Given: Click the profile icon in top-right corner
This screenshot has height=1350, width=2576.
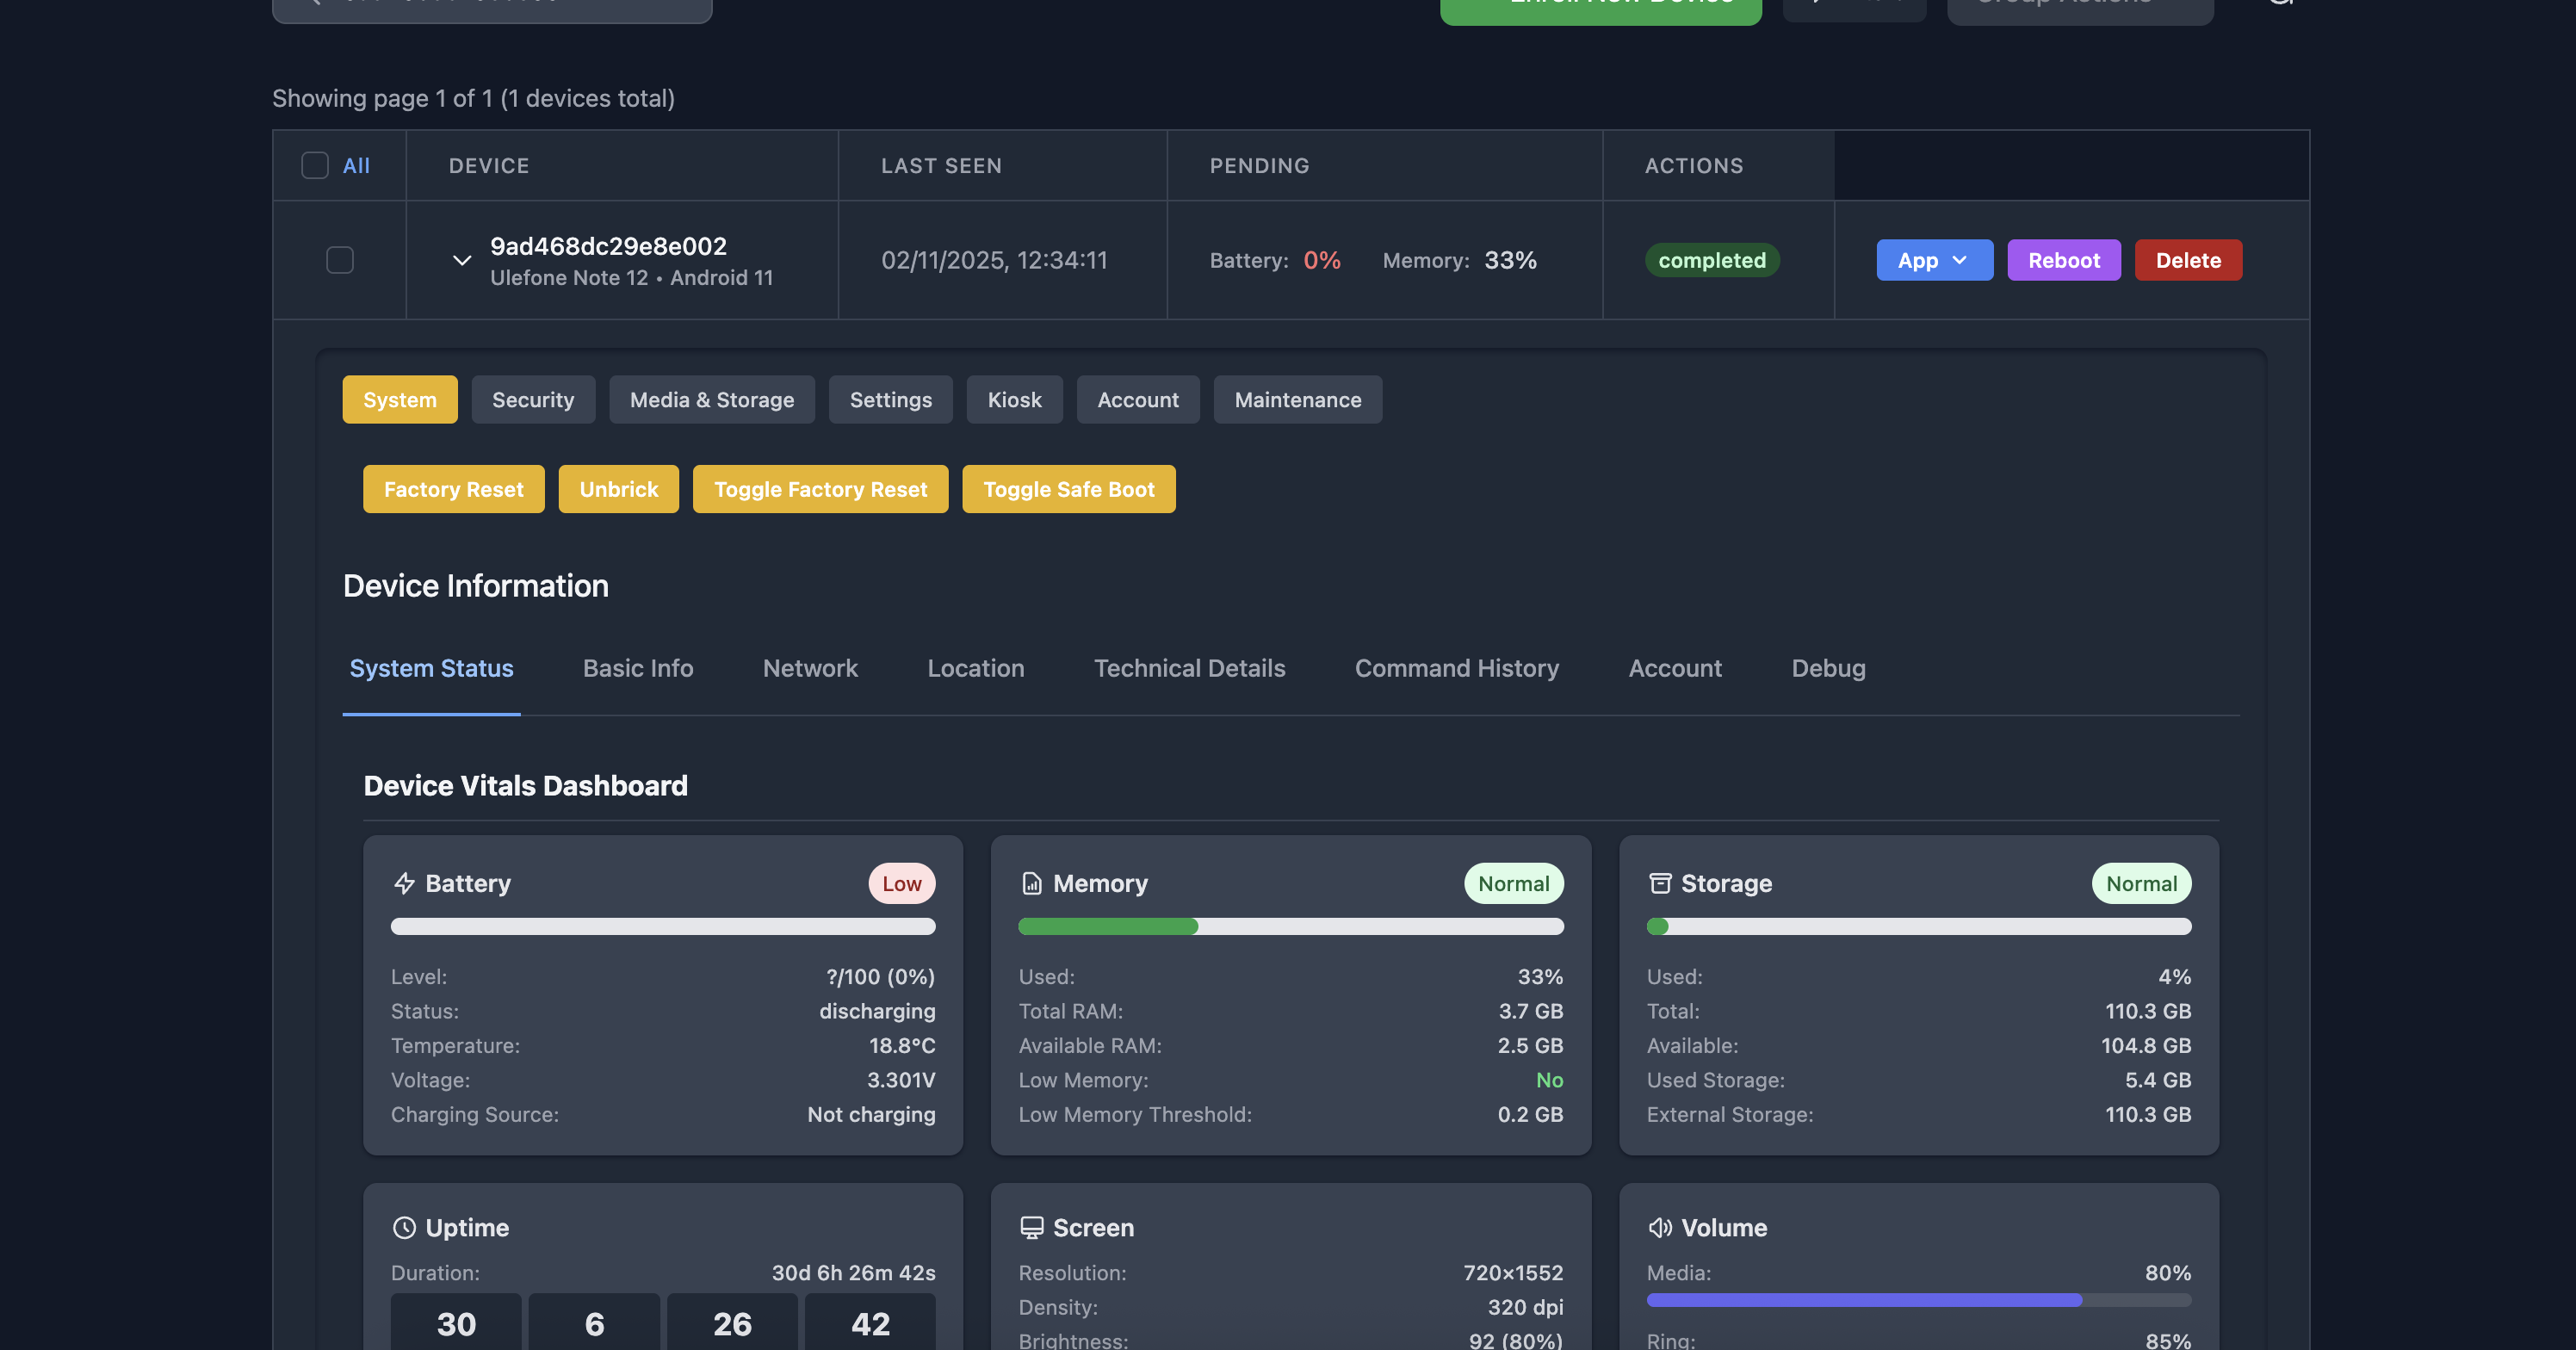Looking at the screenshot, I should click(x=2283, y=3).
